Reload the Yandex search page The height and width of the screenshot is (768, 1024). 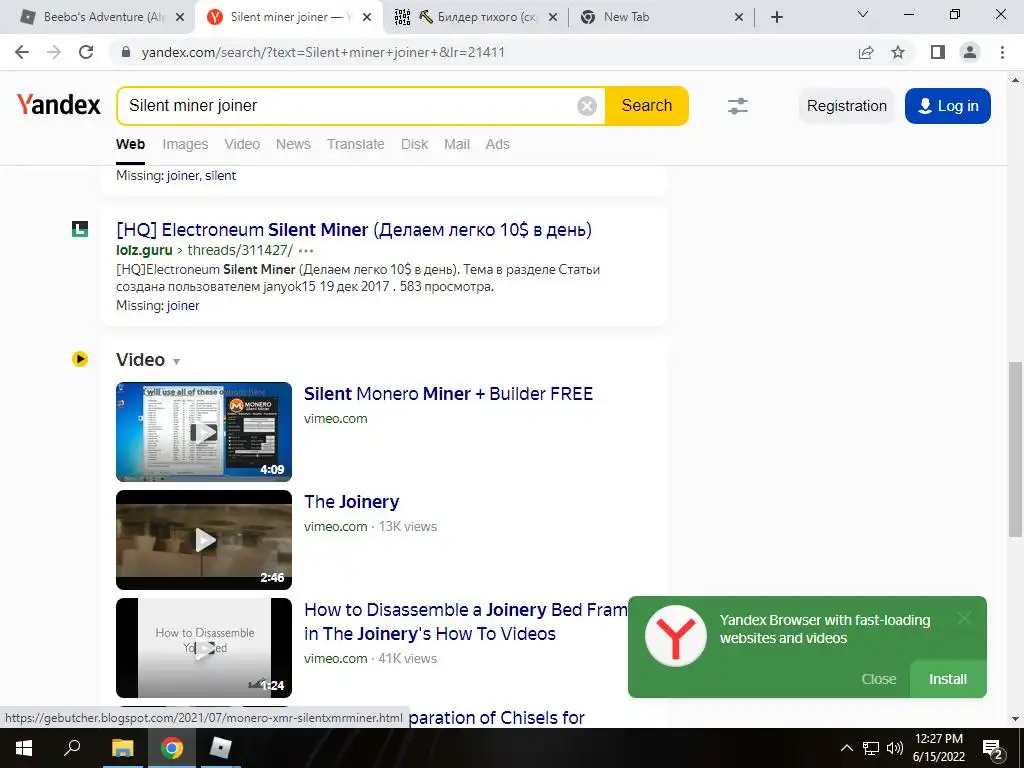pyautogui.click(x=86, y=52)
